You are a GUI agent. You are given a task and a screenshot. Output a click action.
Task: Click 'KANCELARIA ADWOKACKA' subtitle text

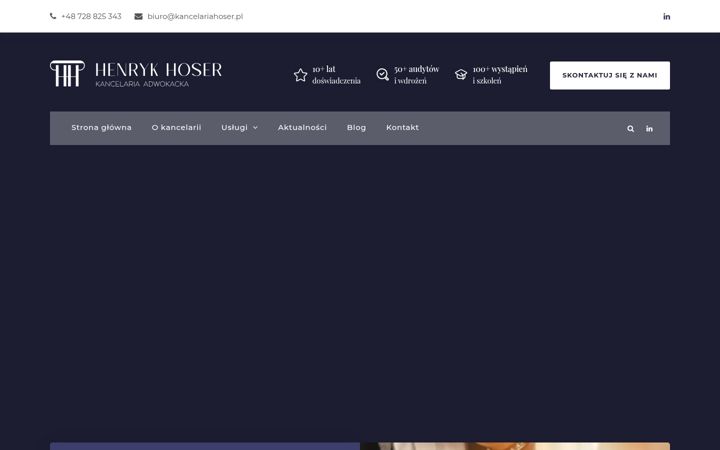[x=142, y=84]
